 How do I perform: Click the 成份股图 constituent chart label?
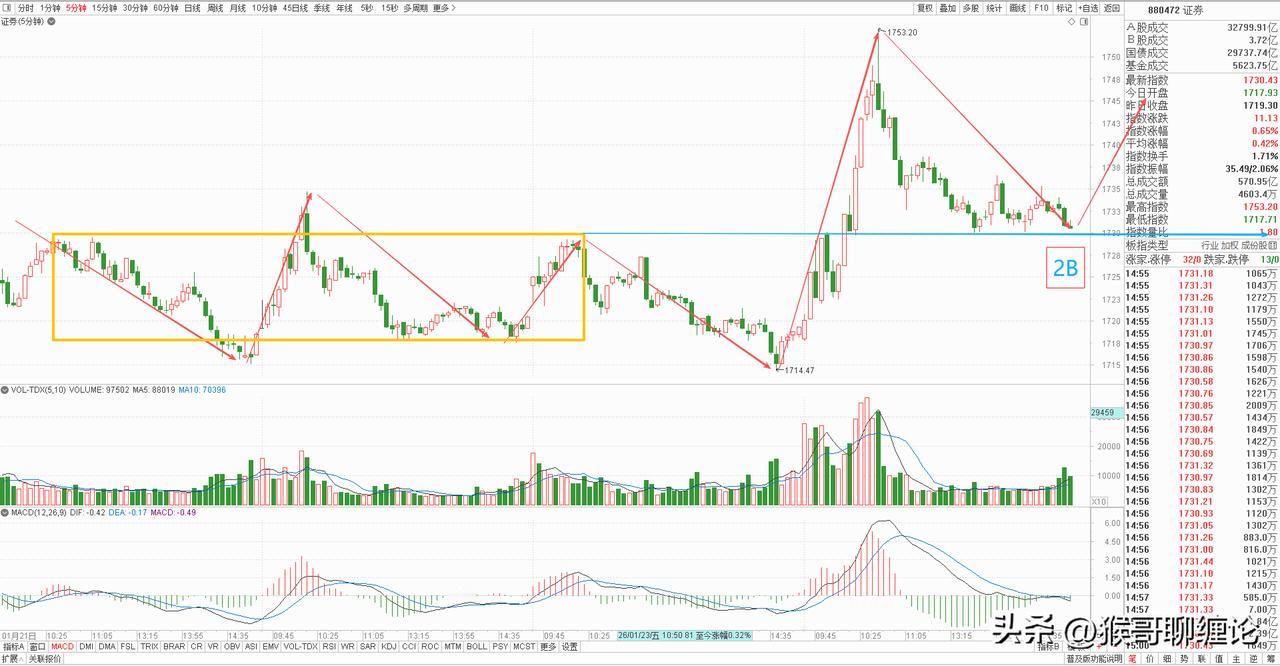tap(1260, 245)
